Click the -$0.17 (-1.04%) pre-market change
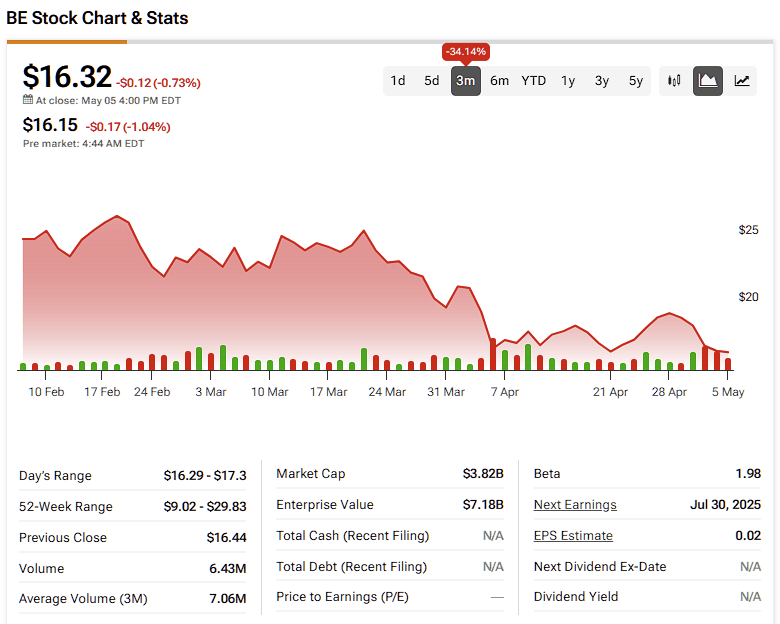 coord(128,127)
